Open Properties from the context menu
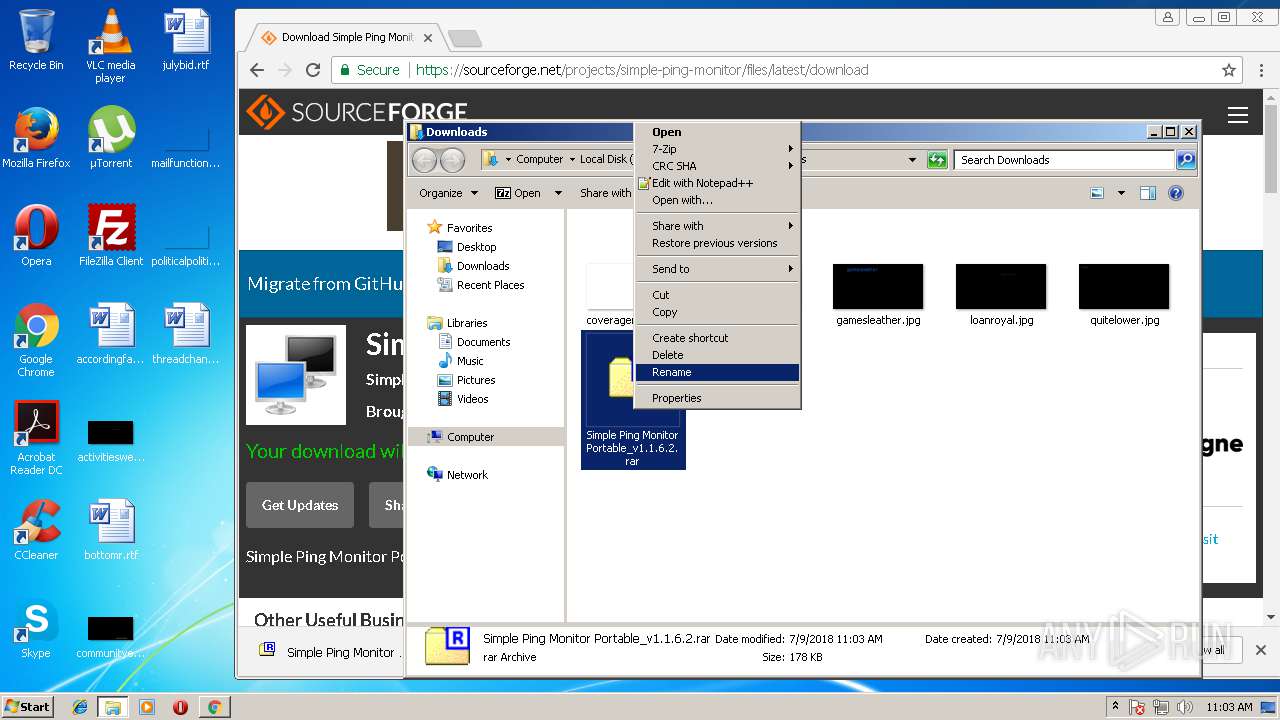The height and width of the screenshot is (720, 1280). pos(718,398)
